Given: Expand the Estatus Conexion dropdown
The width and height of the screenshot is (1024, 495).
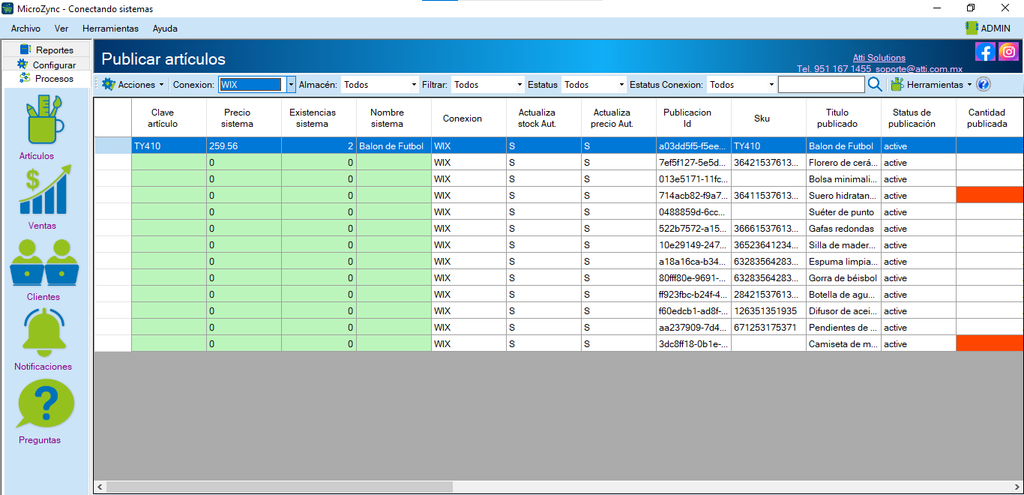Looking at the screenshot, I should click(x=771, y=84).
